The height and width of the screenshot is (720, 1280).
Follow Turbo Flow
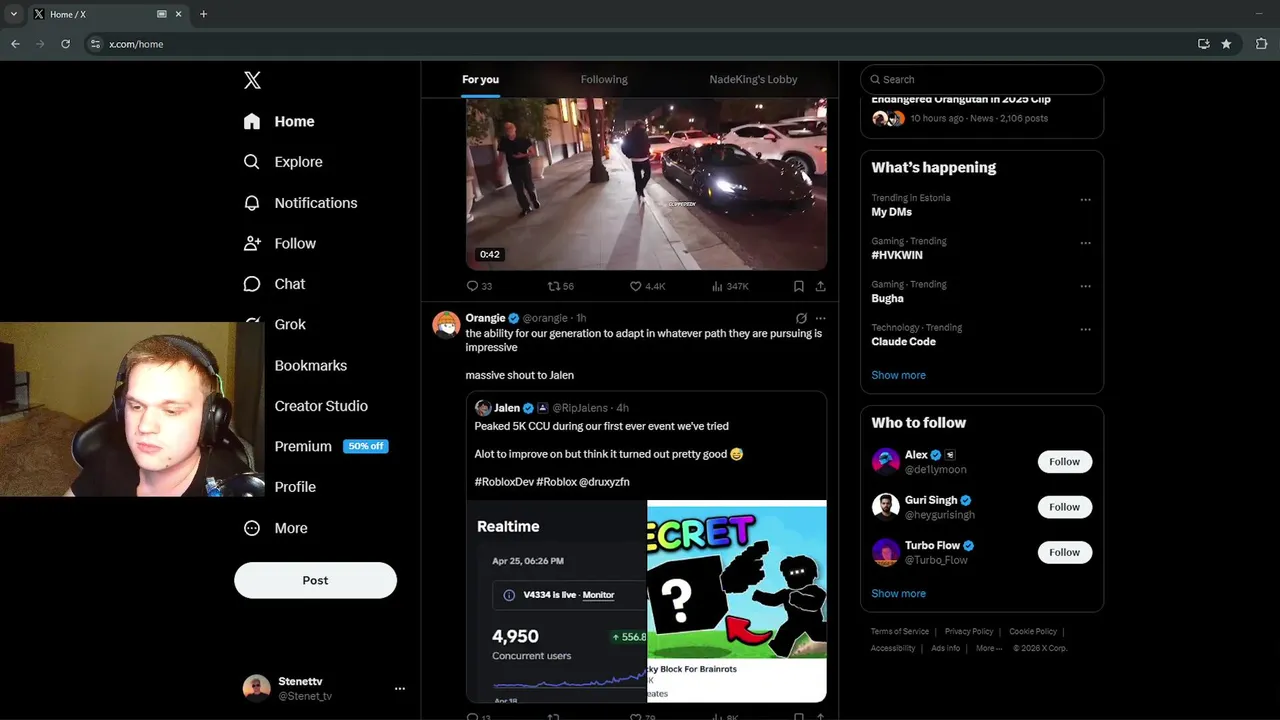(1064, 552)
